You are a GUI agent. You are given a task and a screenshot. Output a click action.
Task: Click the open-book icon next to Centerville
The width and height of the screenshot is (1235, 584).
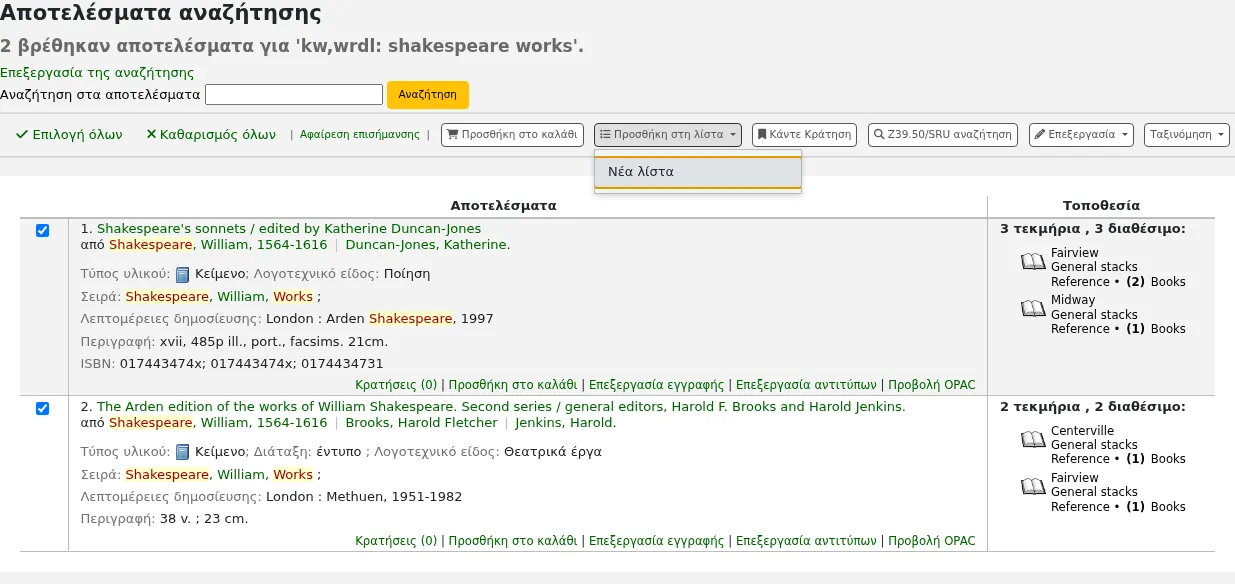coord(1033,440)
